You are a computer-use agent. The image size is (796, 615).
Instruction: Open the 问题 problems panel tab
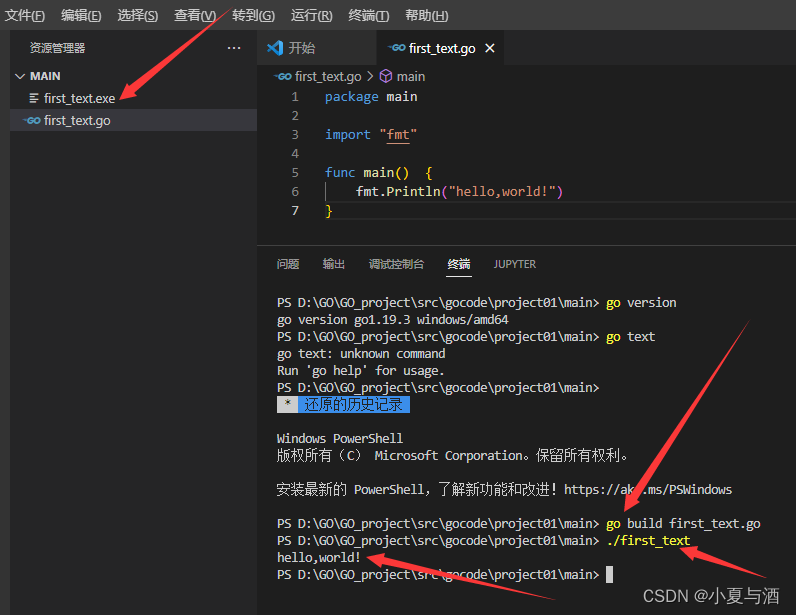(x=288, y=264)
